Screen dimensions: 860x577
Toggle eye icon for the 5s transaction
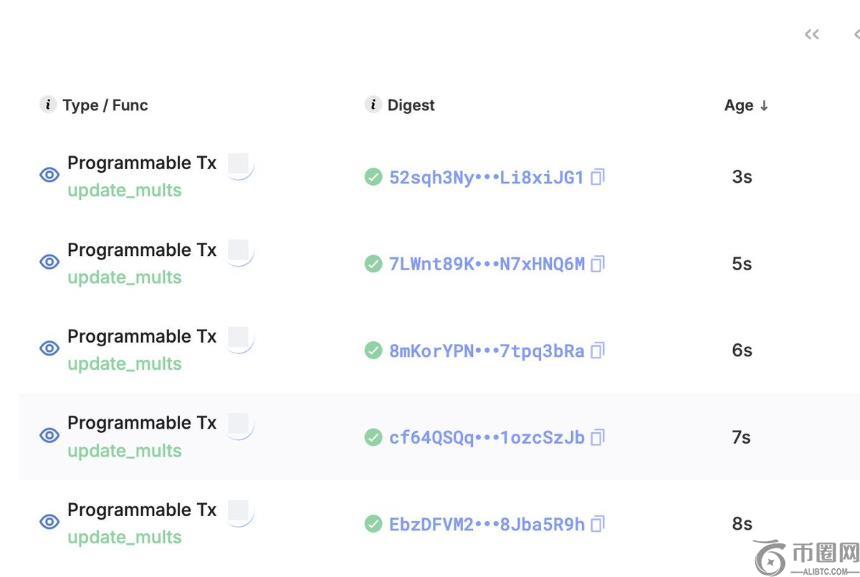click(49, 262)
